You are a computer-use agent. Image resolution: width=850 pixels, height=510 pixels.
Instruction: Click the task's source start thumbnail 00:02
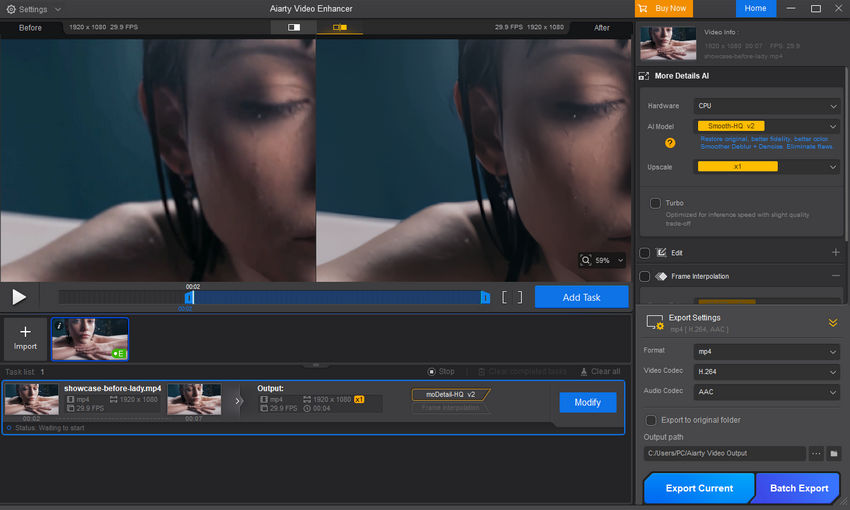tap(31, 399)
